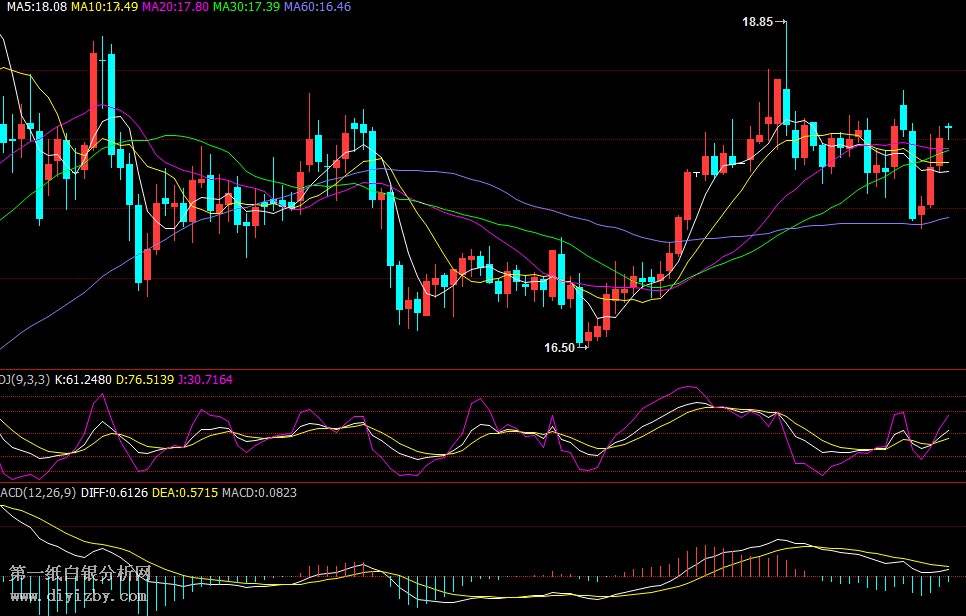
Task: Click the 16.50 low price annotation
Action: click(x=559, y=348)
